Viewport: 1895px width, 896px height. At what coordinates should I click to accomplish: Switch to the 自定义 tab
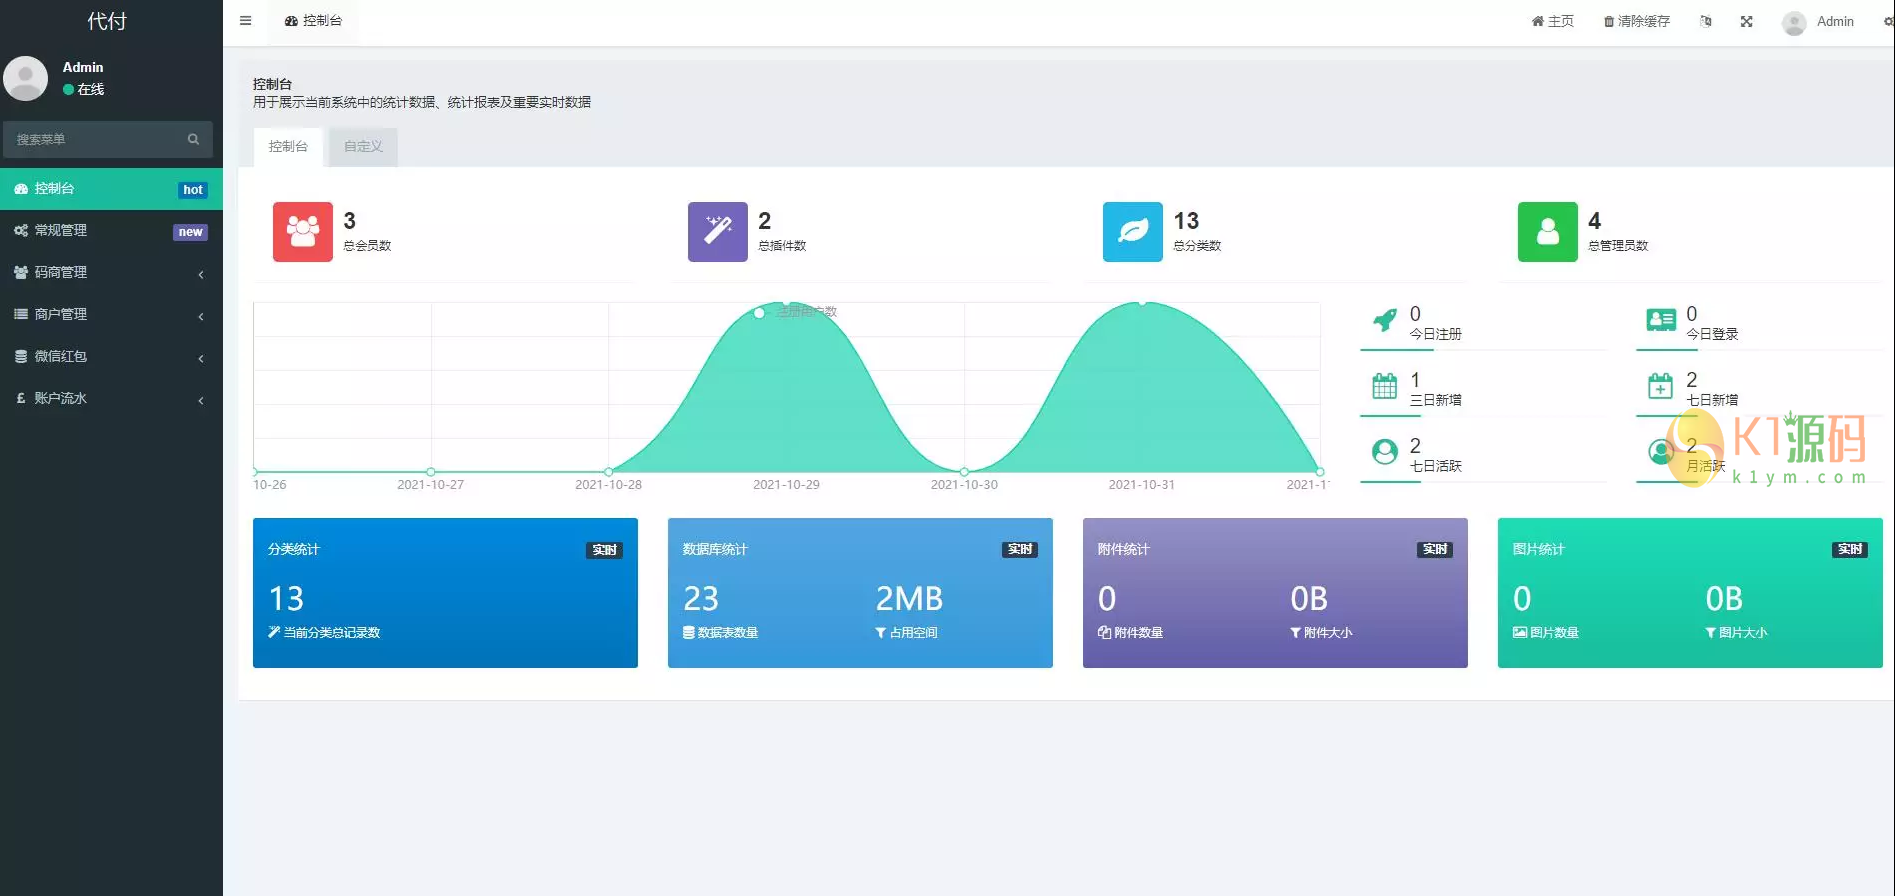363,147
